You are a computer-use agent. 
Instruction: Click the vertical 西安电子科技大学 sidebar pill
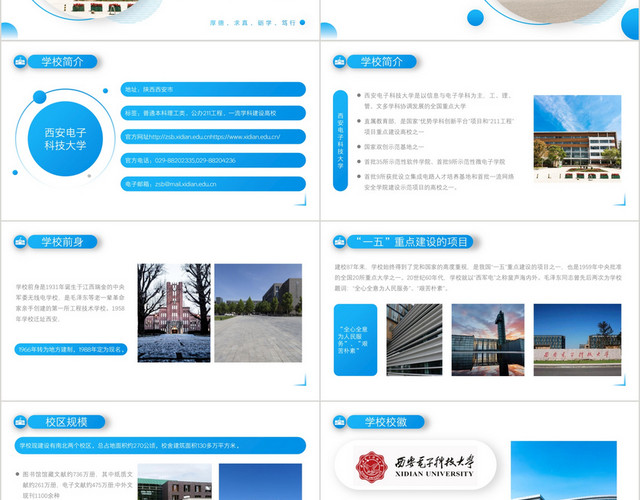[340, 140]
